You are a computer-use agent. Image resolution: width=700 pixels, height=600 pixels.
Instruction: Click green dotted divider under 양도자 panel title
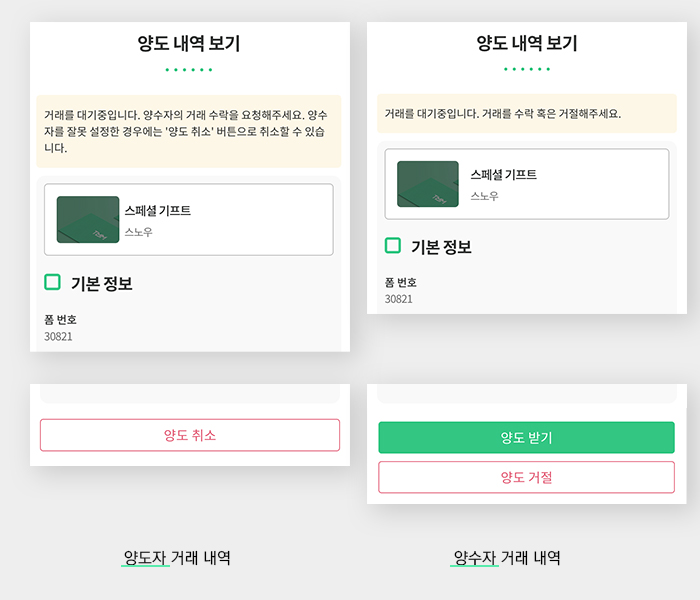click(189, 70)
